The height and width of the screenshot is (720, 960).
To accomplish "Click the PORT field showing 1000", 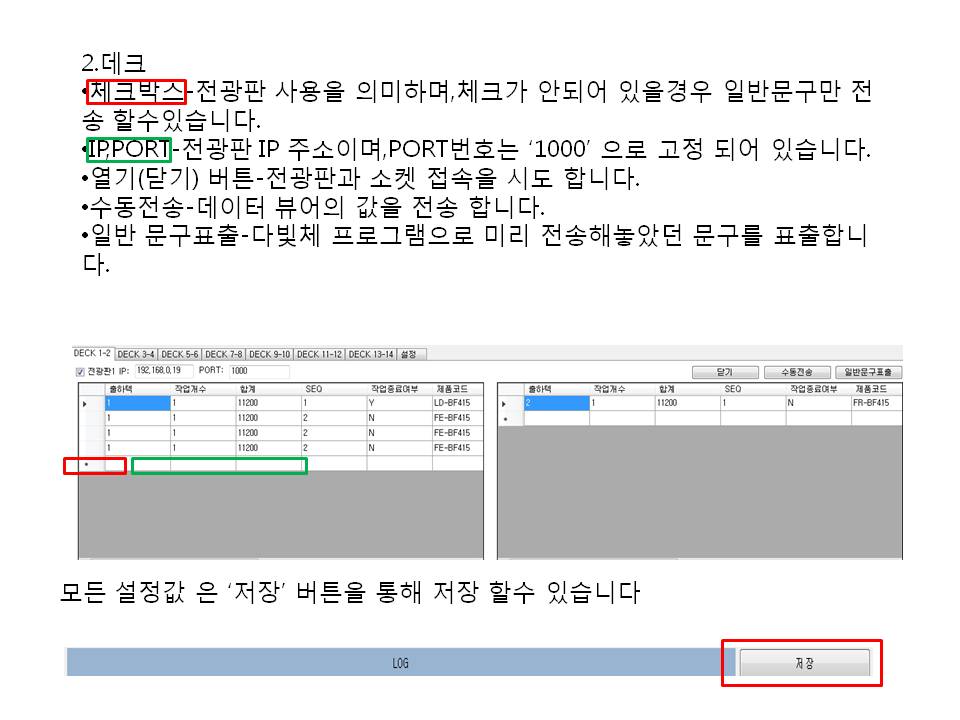I will (x=259, y=370).
